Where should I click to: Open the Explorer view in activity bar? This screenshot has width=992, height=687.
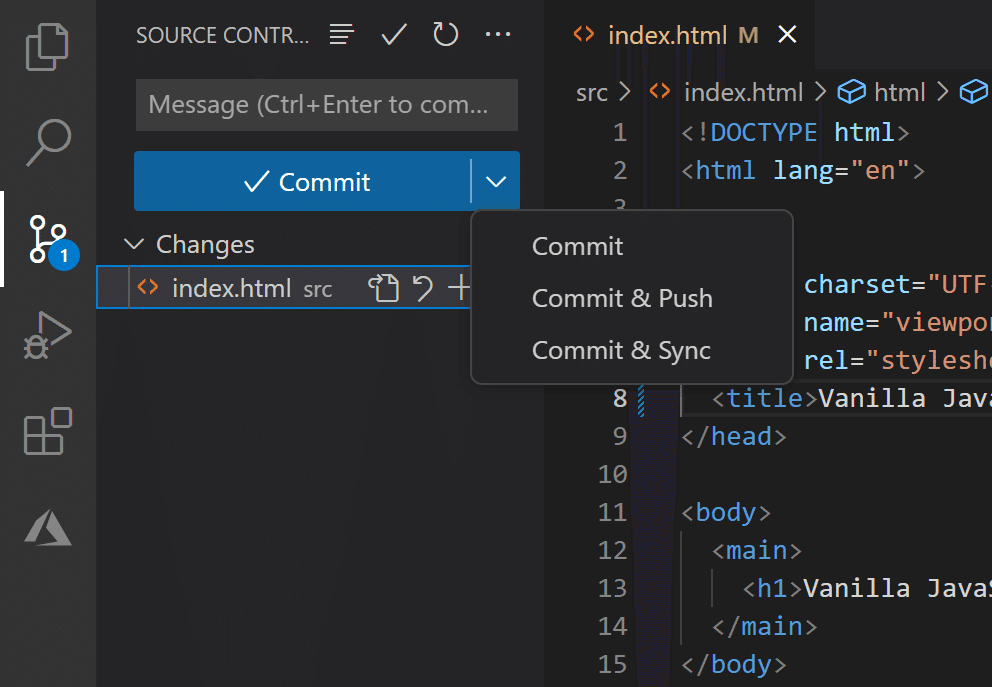pos(48,47)
